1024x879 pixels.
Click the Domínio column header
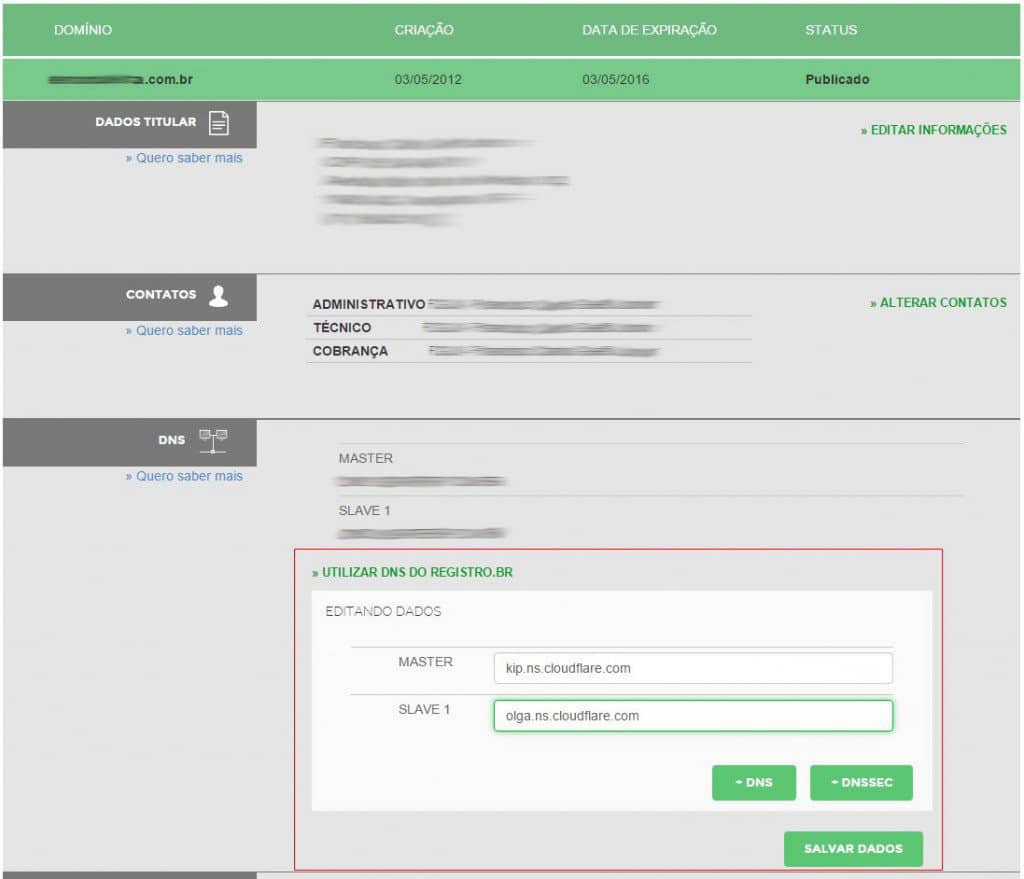[83, 30]
